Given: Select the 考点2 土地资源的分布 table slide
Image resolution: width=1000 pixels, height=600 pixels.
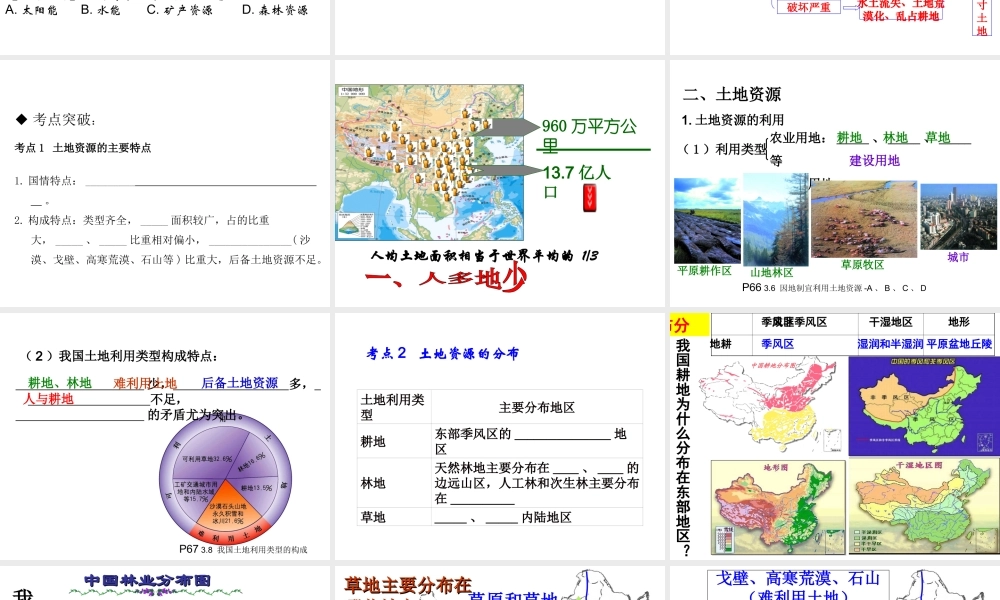Looking at the screenshot, I should (x=500, y=436).
